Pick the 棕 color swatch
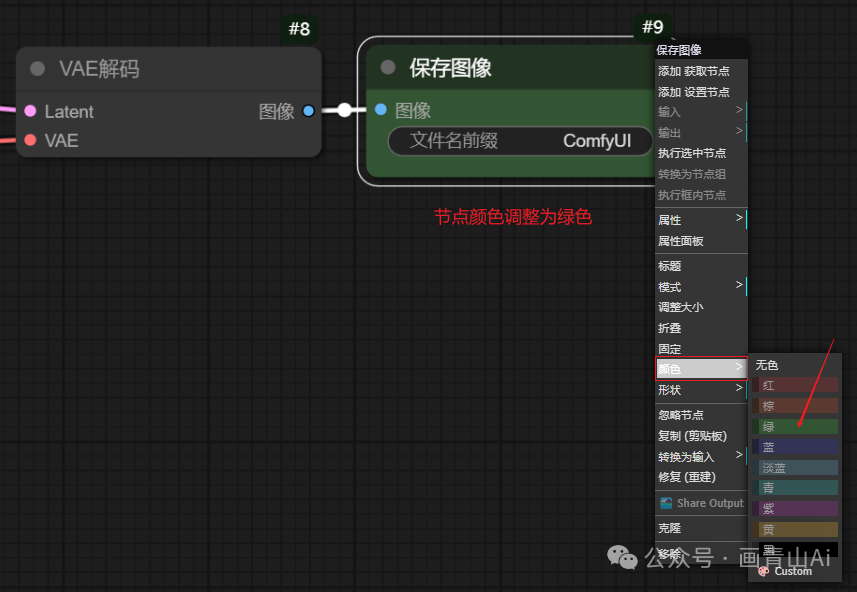857x592 pixels. point(795,406)
